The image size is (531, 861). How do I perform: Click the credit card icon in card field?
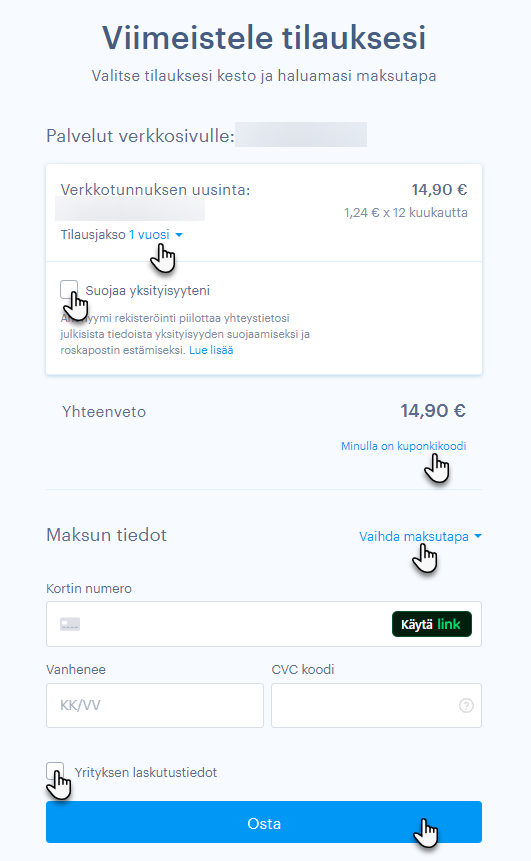click(x=70, y=624)
